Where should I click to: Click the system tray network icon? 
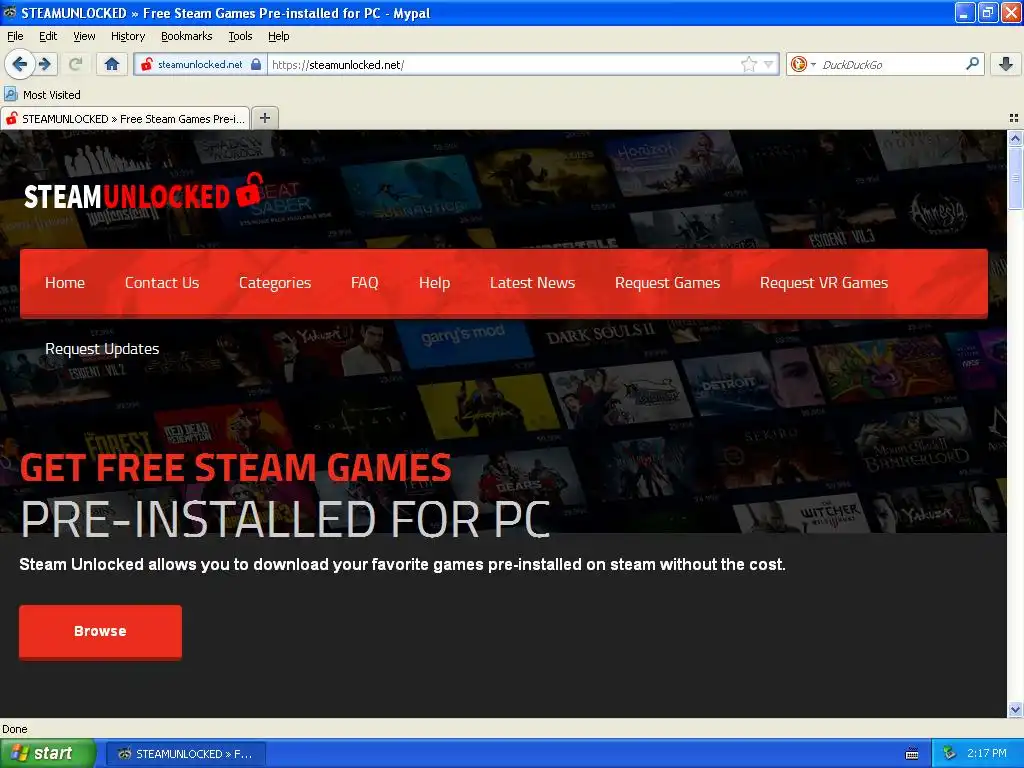(949, 753)
